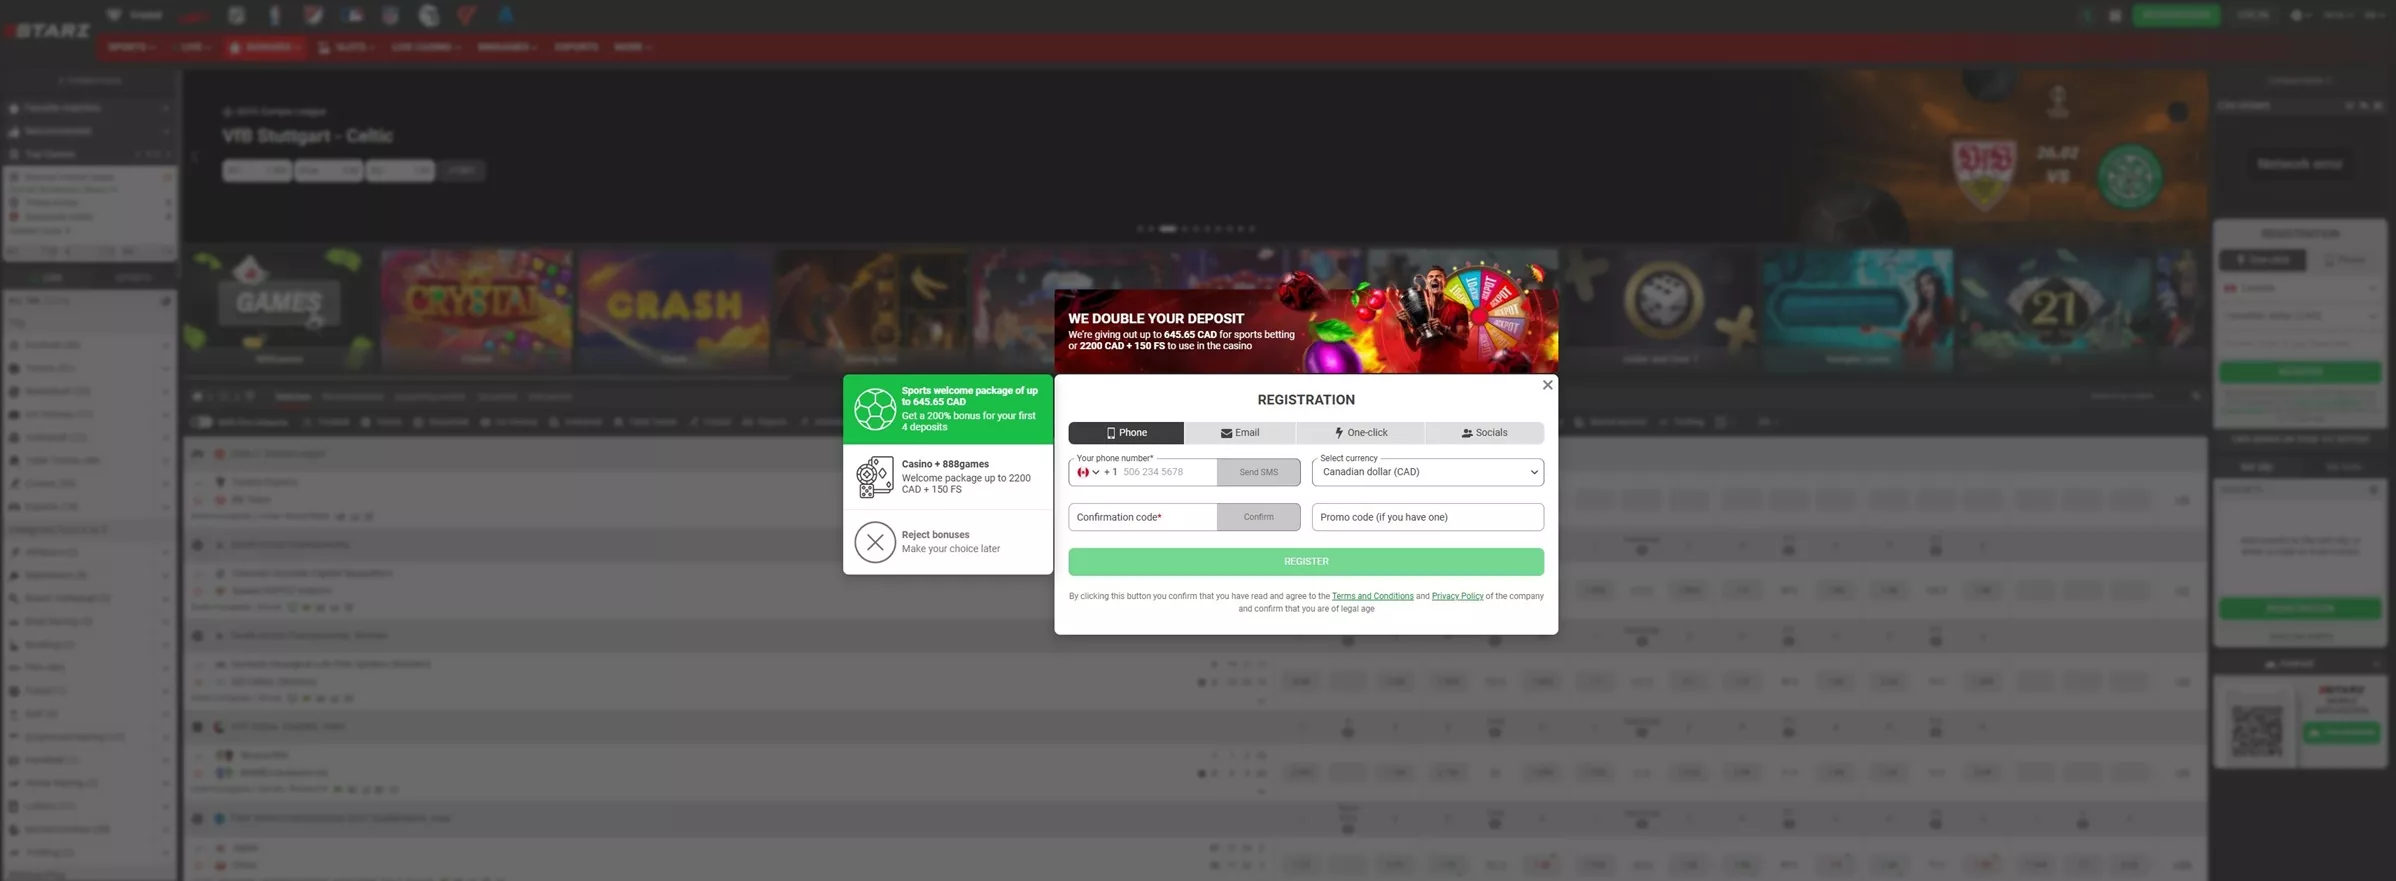Open the Privacy Policy link
Viewport: 2396px width, 881px height.
tap(1457, 596)
